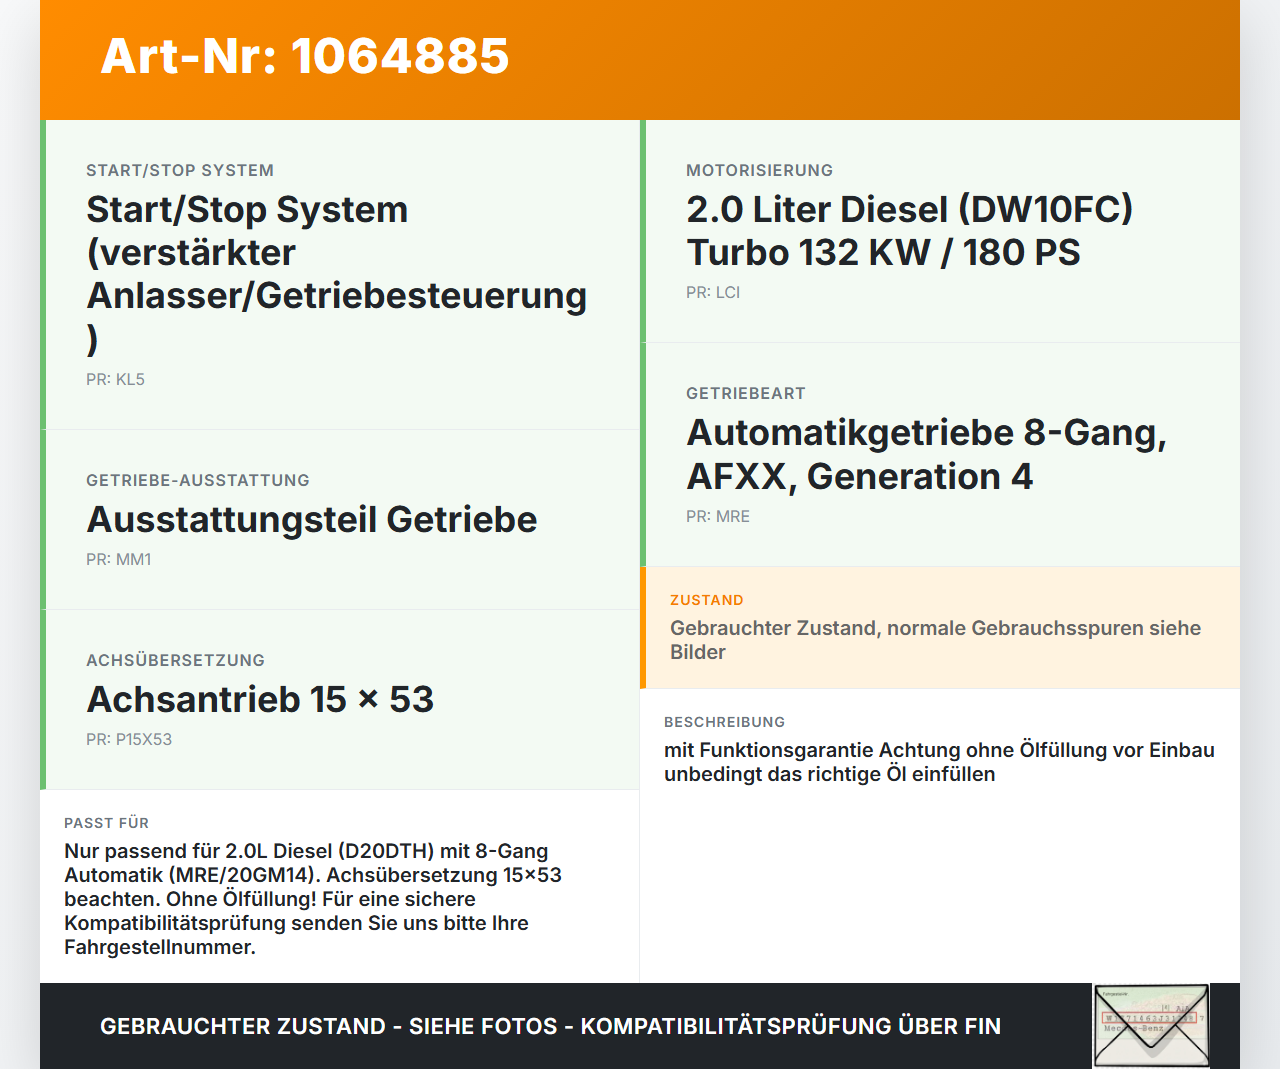The height and width of the screenshot is (1070, 1280).
Task: Click the PR: P15X53 code label
Action: click(129, 739)
